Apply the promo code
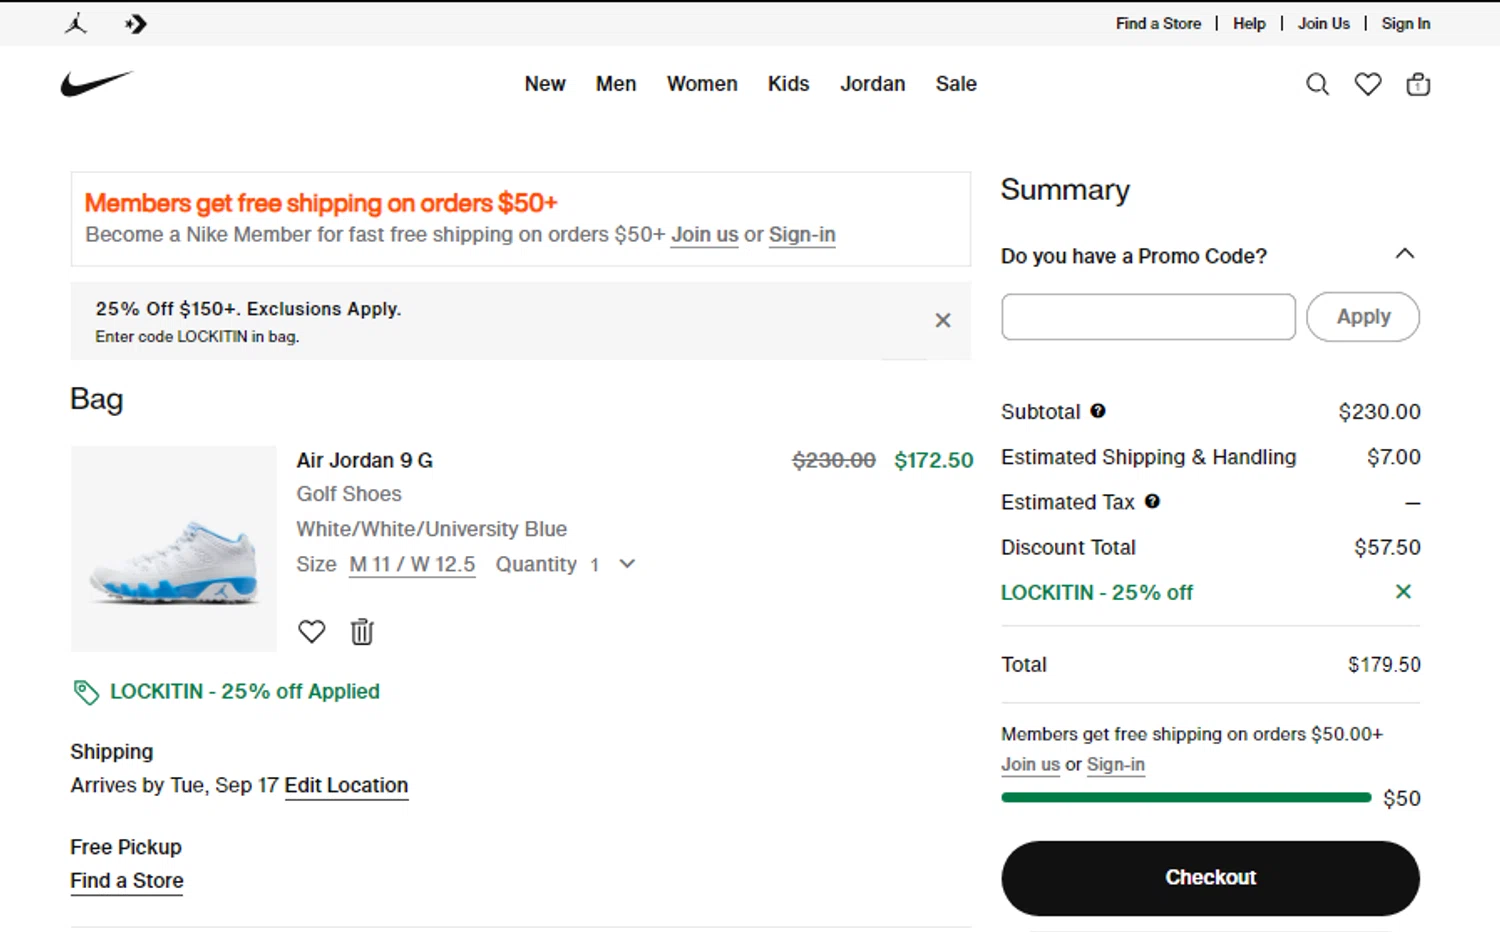 click(1362, 316)
